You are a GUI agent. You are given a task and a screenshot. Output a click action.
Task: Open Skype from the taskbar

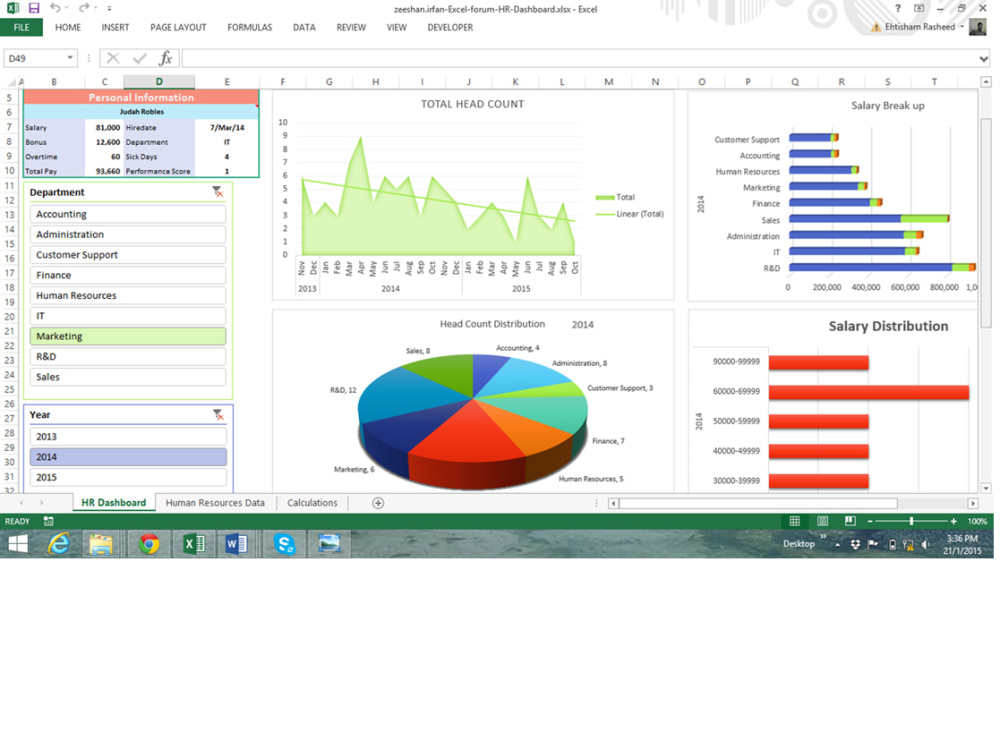pos(284,544)
